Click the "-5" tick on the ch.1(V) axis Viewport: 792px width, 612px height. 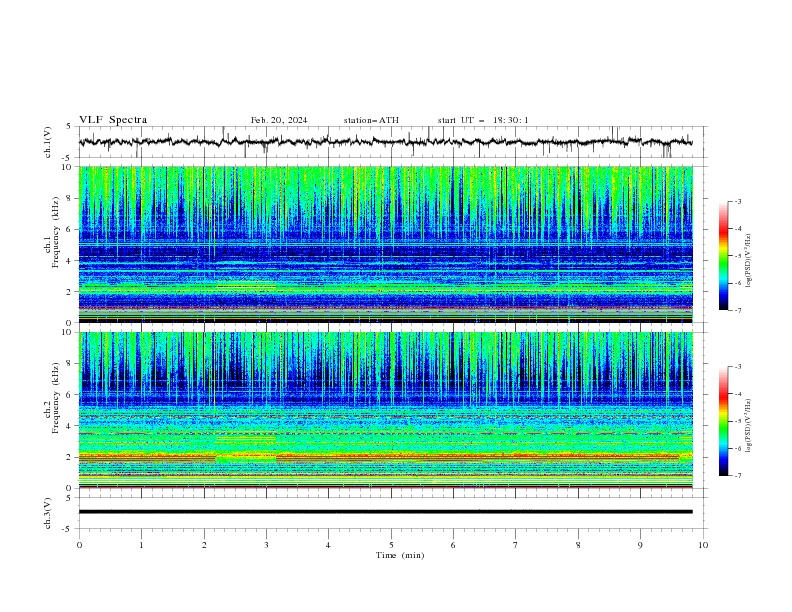click(67, 158)
